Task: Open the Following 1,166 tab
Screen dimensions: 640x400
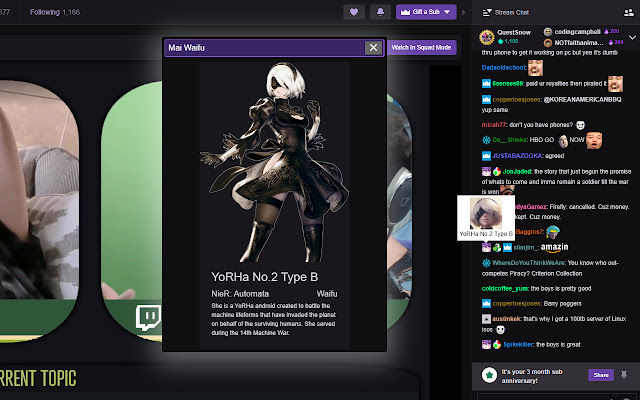Action: (x=55, y=12)
